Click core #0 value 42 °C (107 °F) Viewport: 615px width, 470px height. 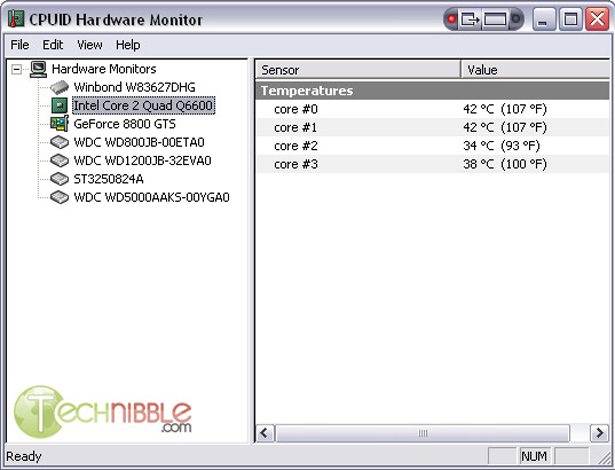tap(505, 109)
